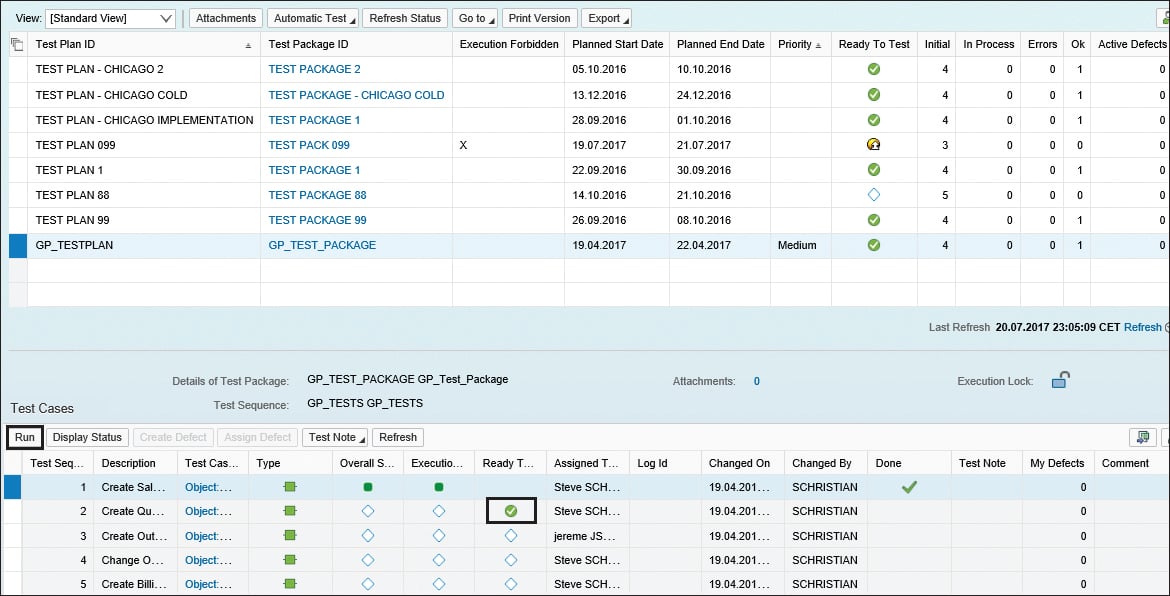Viewport: 1170px width, 596px height.
Task: Select row selector of GP_TESTPLAN row
Action: pyautogui.click(x=18, y=245)
